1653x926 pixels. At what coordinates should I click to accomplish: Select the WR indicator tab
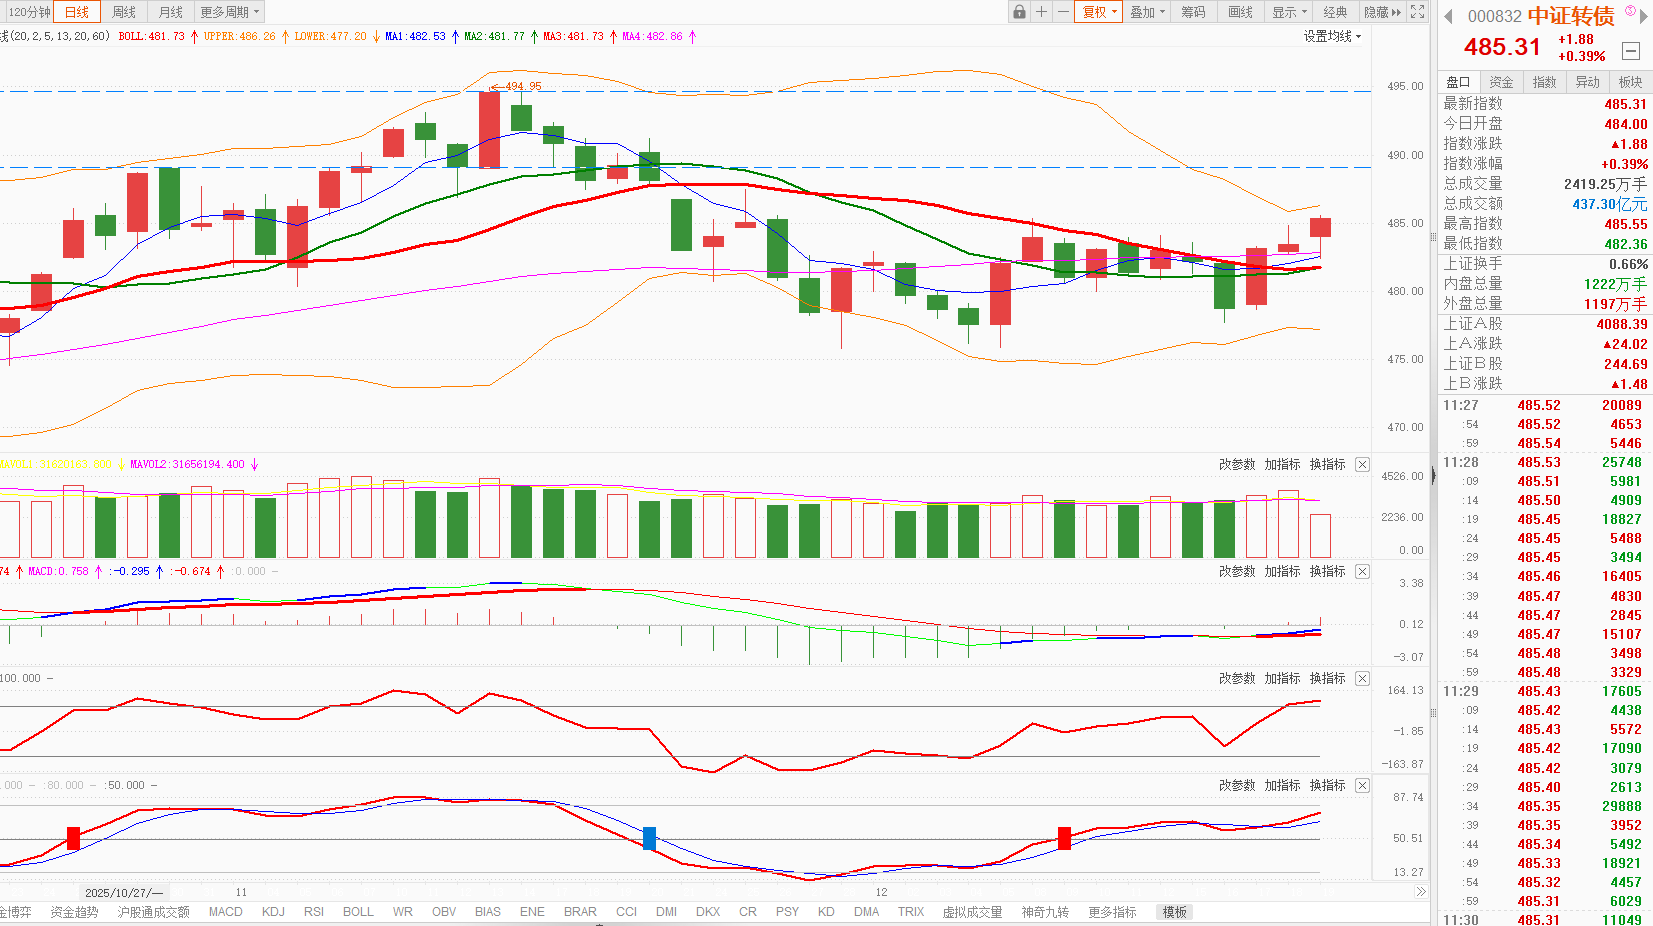403,912
